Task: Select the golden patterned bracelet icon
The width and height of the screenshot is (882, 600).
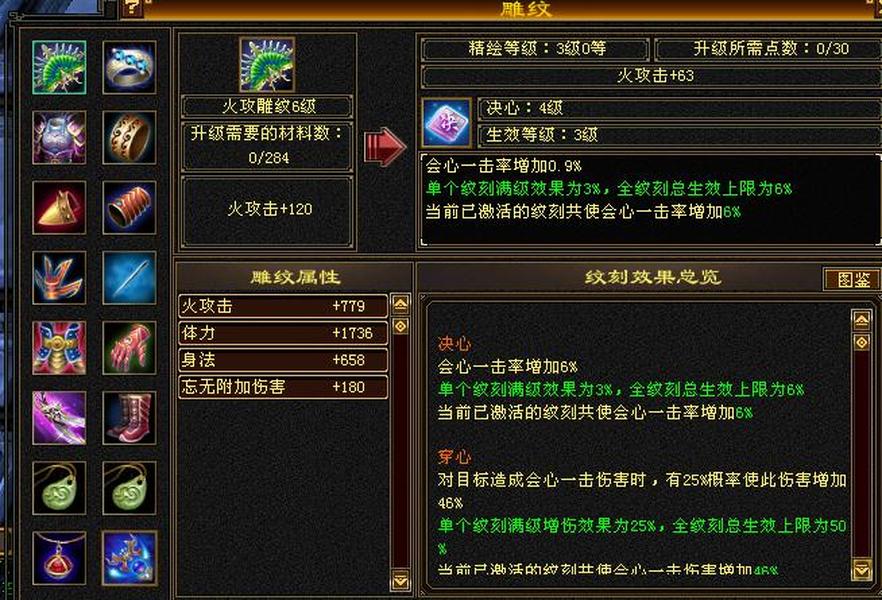Action: (129, 137)
